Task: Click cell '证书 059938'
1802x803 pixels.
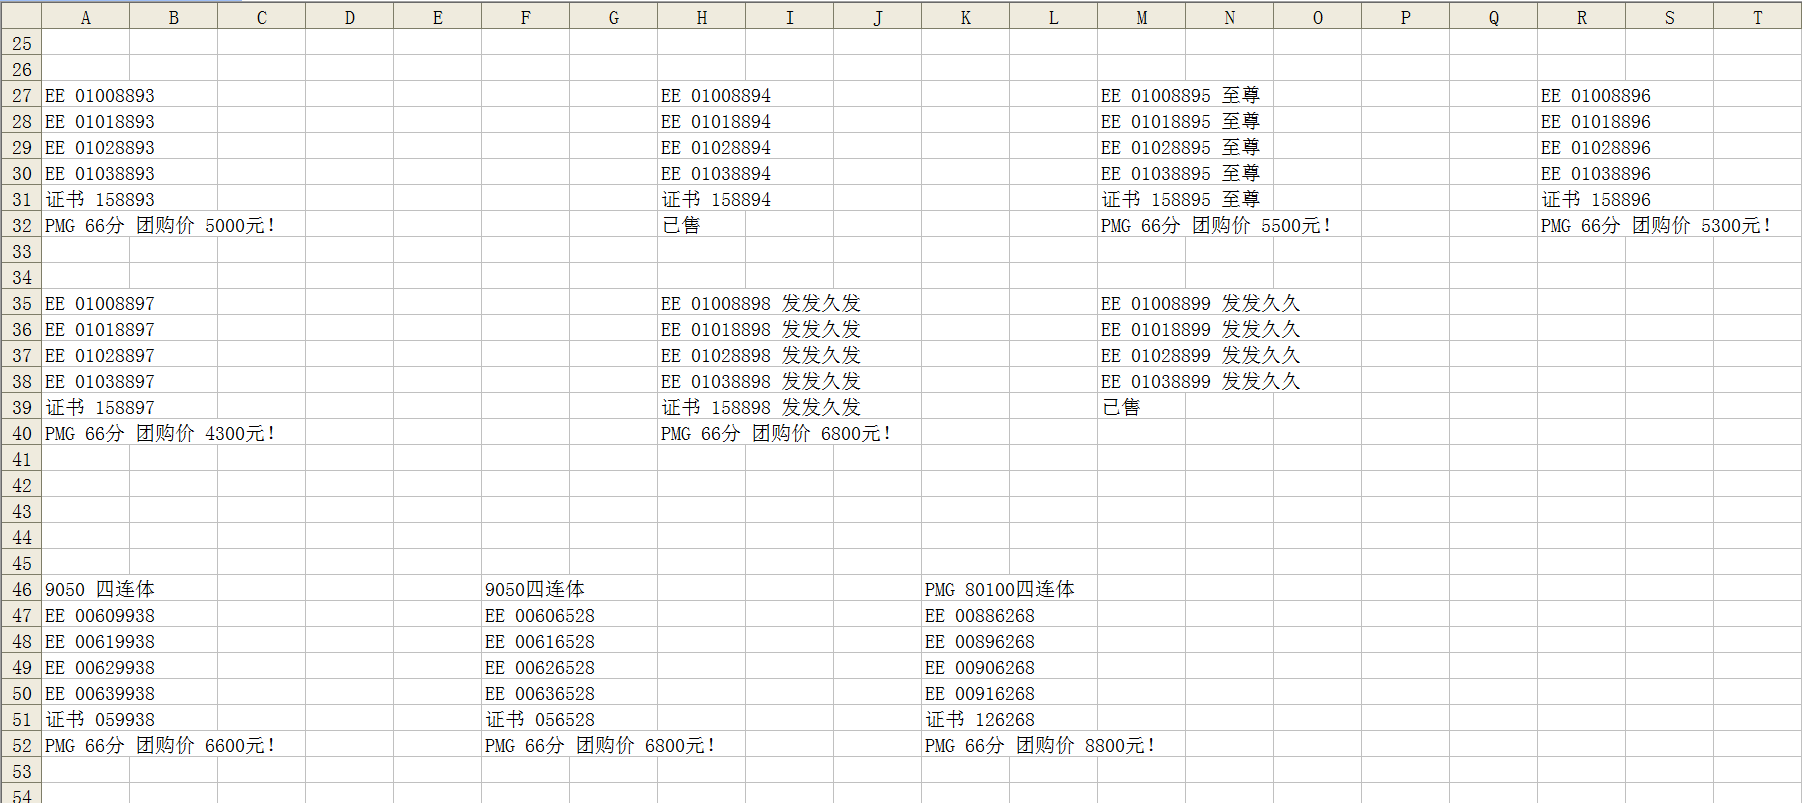Action: (x=100, y=719)
